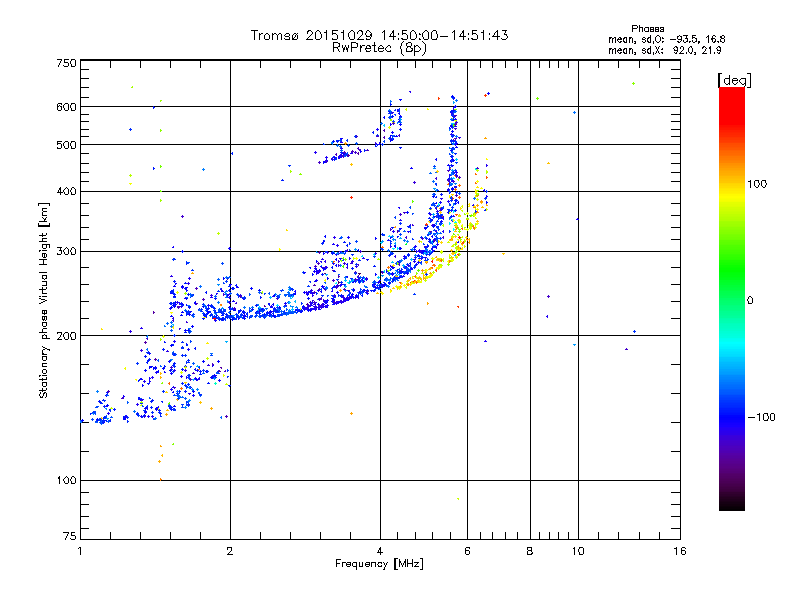Screen dimensions: 800x600
Task: Click the 'Frequency [MHz]' axis title
Action: (379, 564)
